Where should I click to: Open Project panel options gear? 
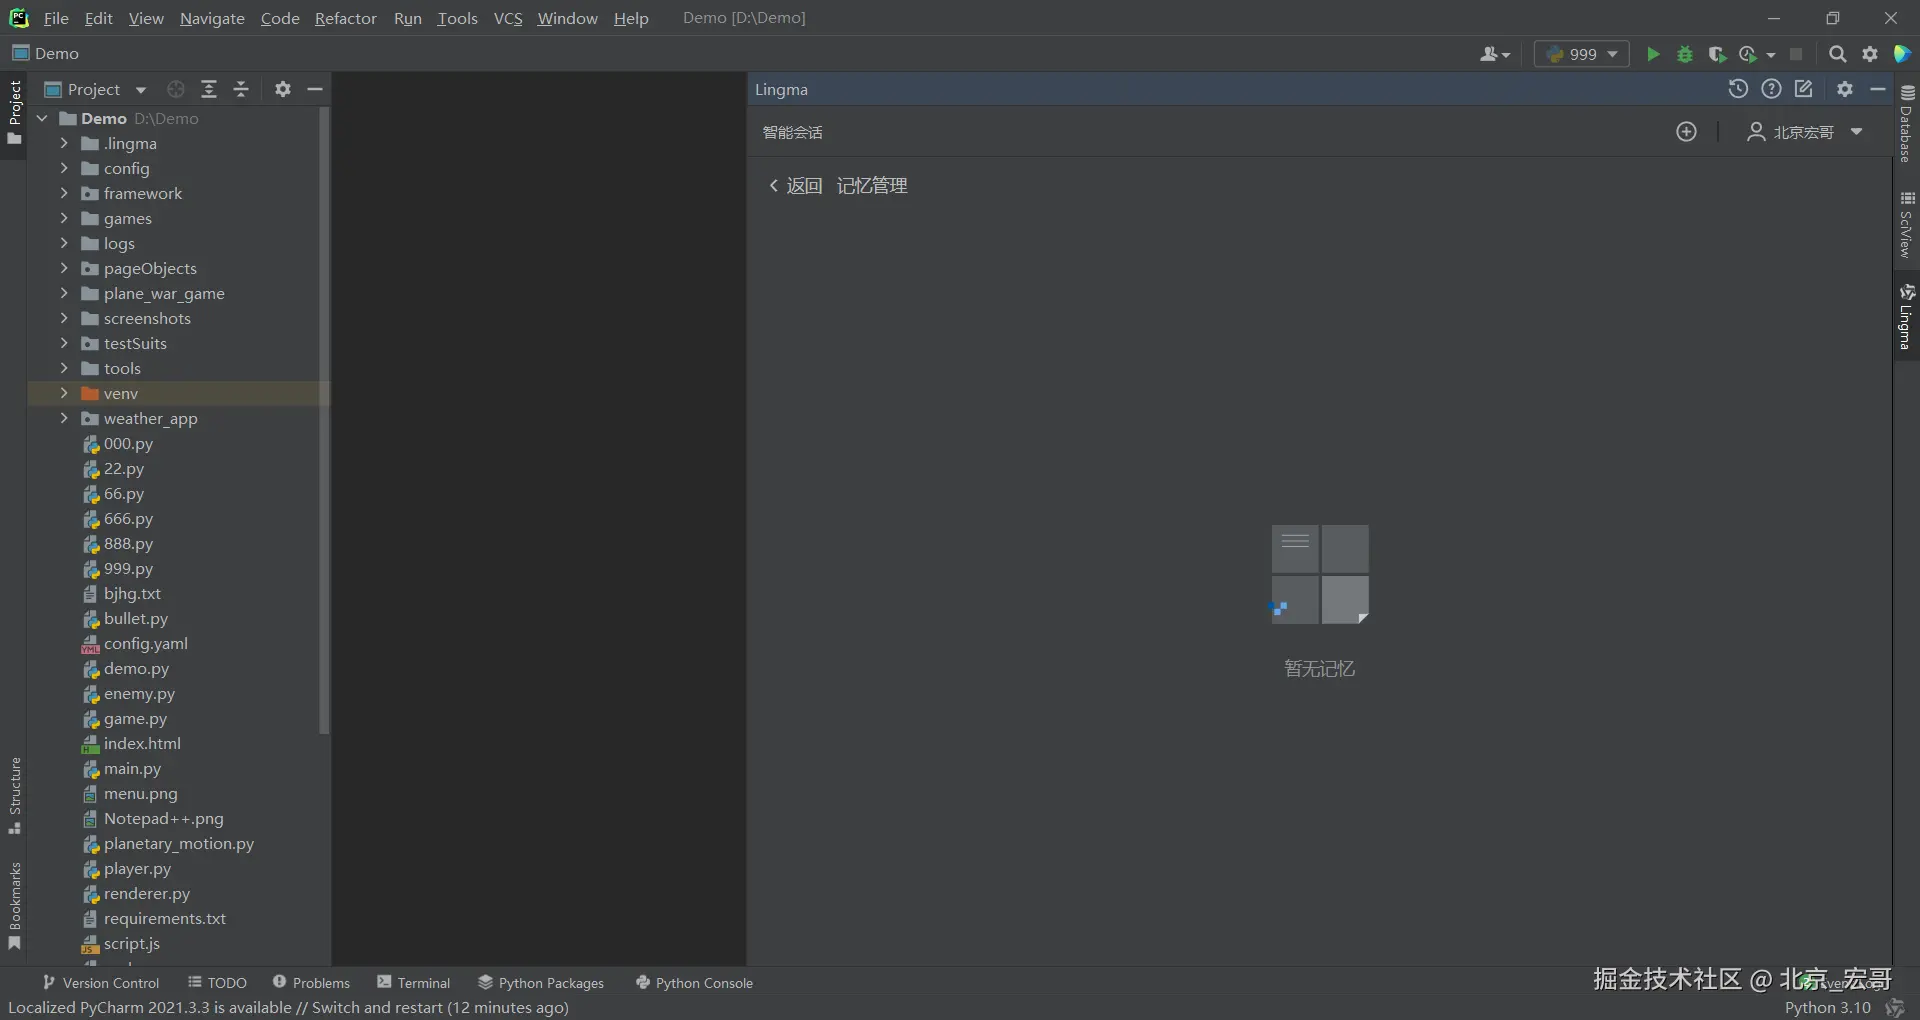coord(283,89)
